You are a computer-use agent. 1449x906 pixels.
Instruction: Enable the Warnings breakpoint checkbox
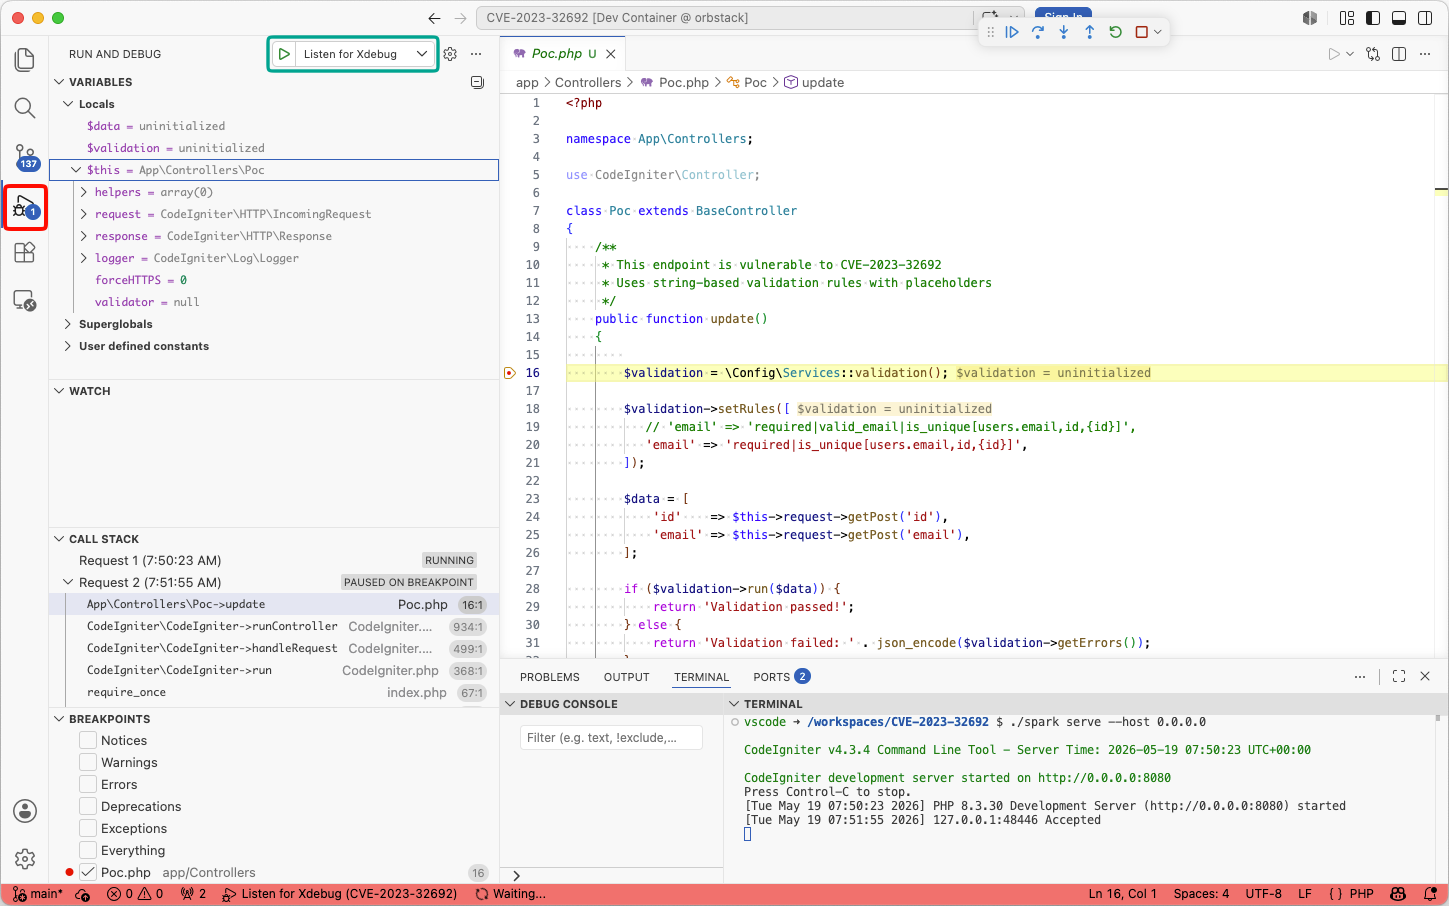tap(88, 762)
